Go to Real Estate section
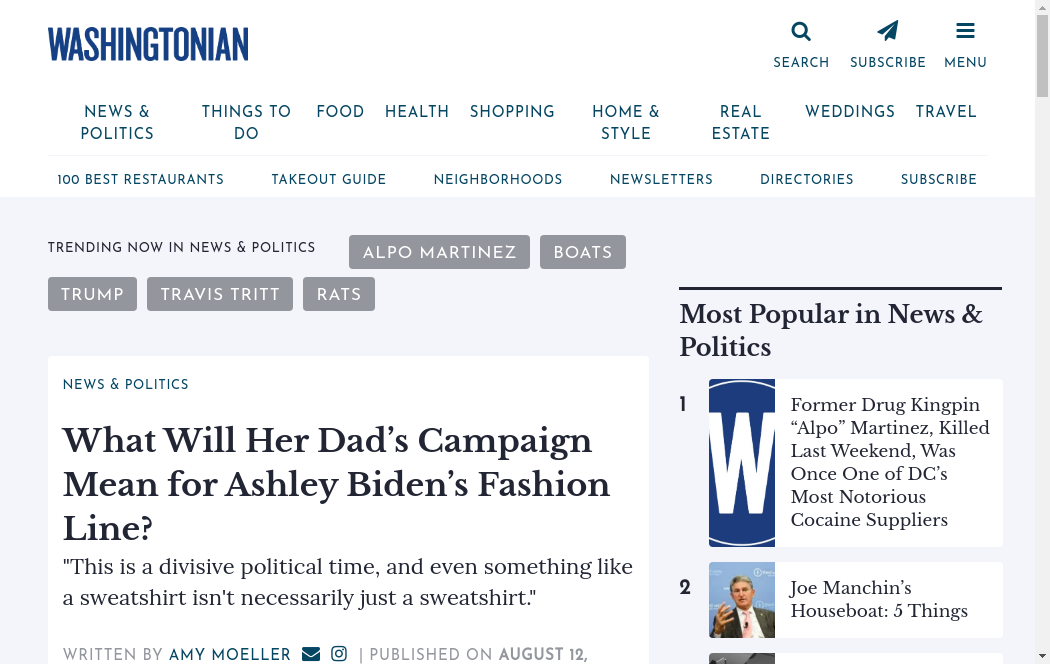 (740, 123)
